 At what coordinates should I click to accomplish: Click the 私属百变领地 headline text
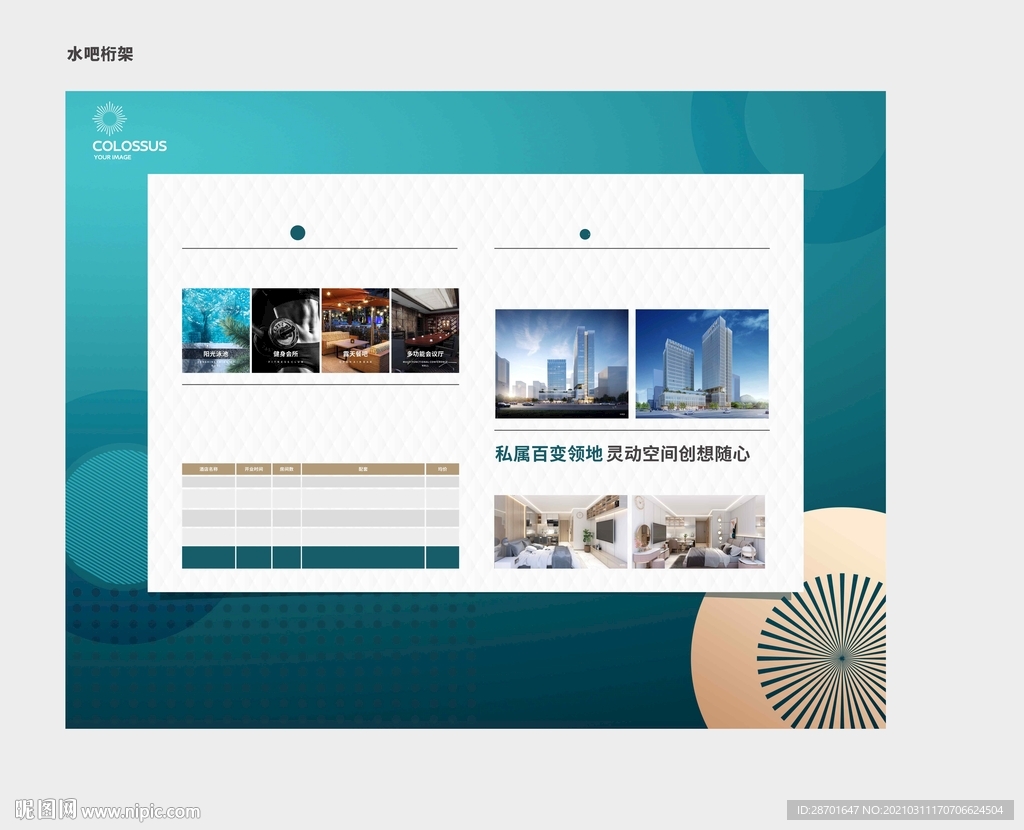click(549, 454)
